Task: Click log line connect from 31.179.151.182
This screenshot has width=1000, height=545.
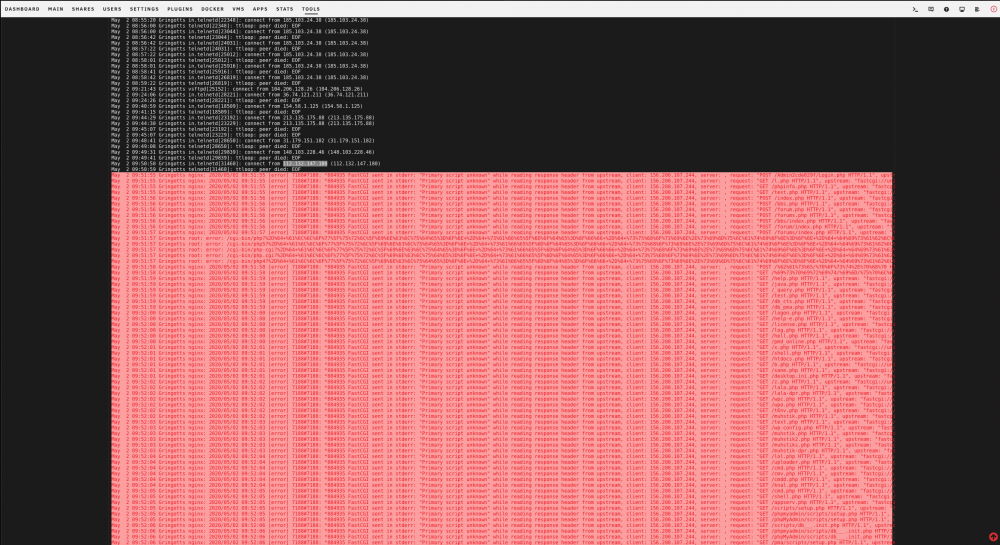Action: (242, 141)
